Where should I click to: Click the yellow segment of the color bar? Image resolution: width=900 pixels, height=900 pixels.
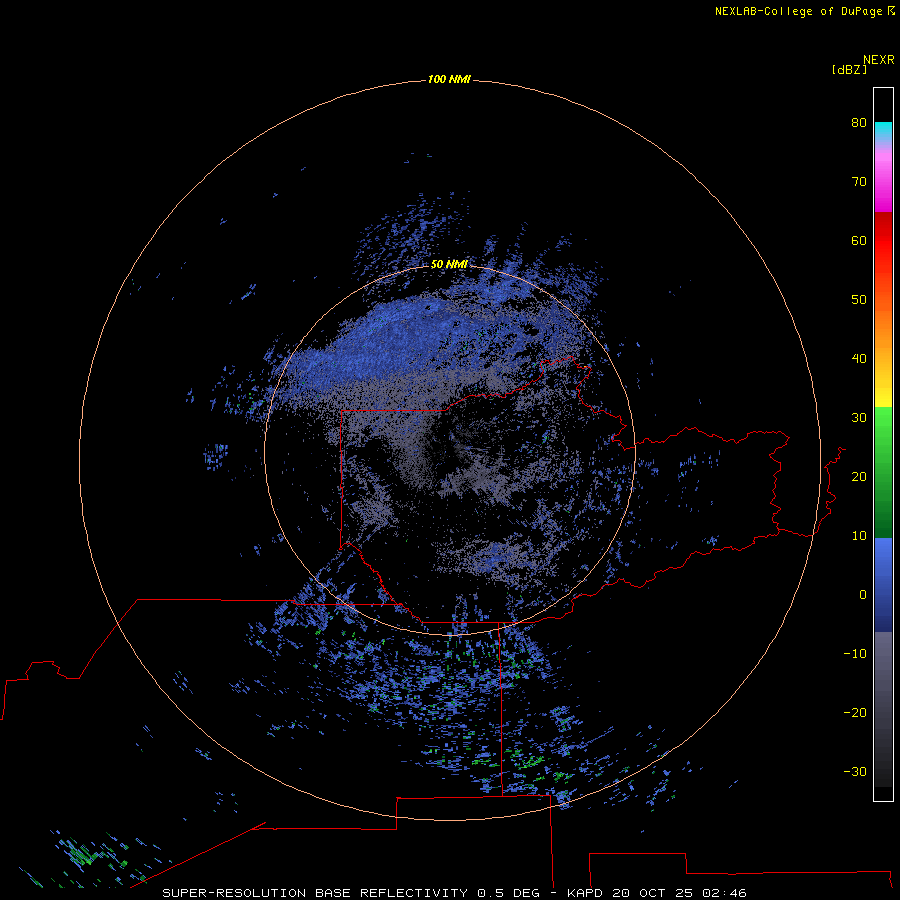(883, 397)
